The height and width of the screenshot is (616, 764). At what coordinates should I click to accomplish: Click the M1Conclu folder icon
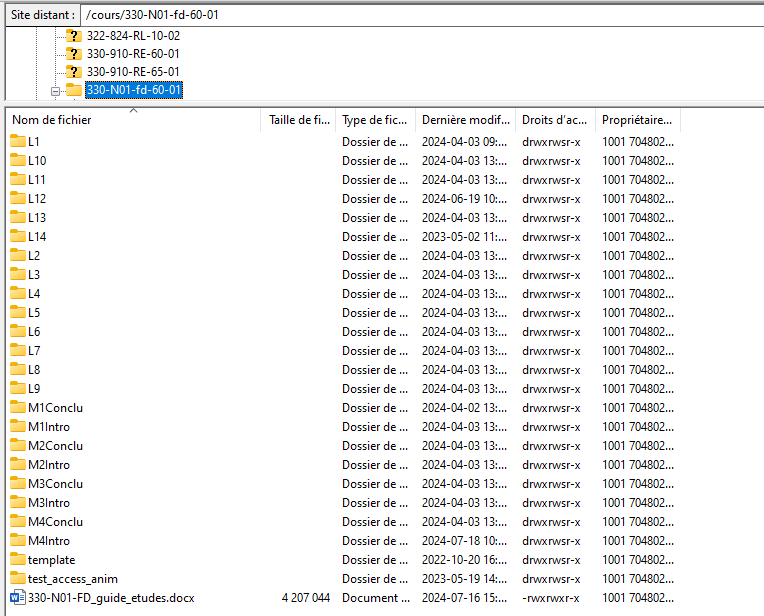(18, 408)
